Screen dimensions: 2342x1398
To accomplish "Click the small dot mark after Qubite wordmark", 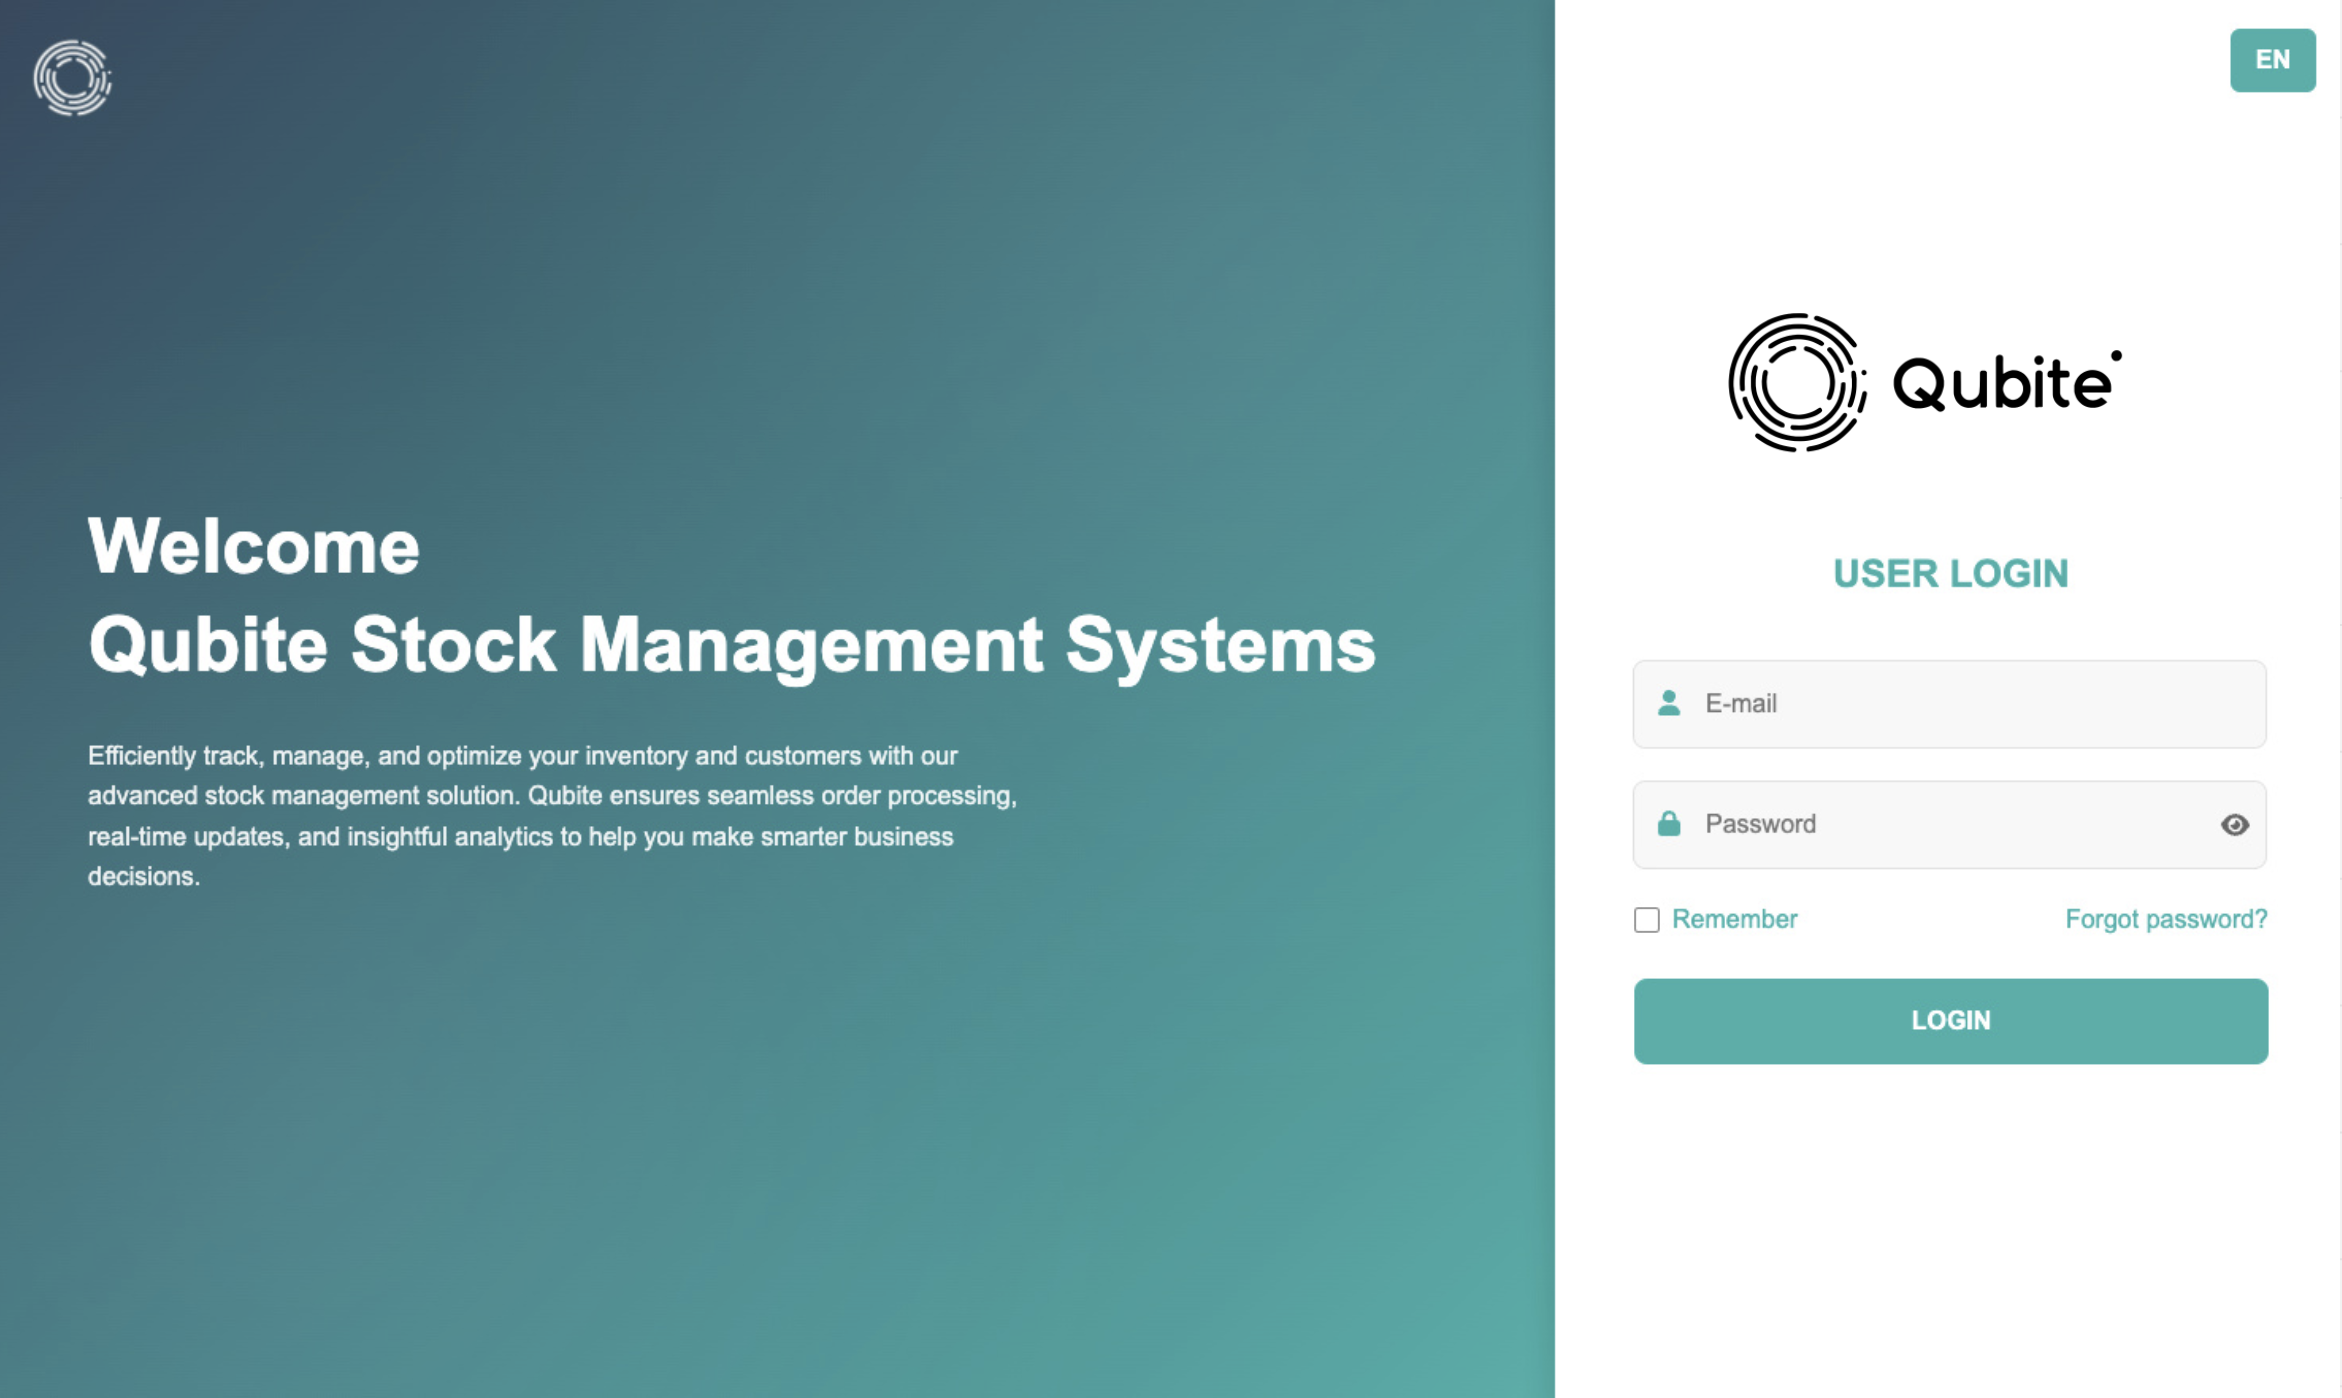I will click(x=2115, y=355).
